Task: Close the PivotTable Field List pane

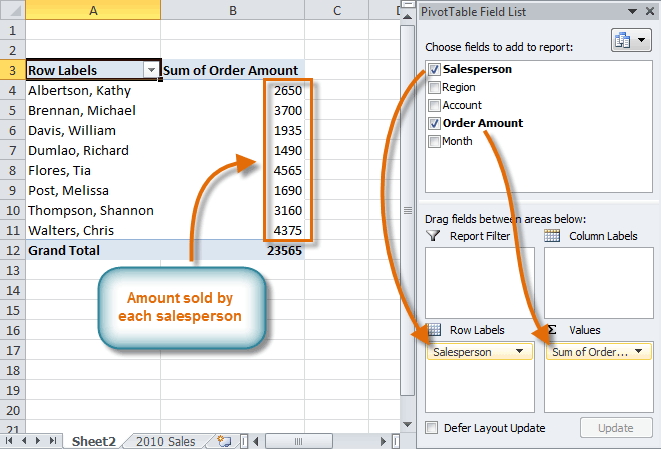Action: coord(647,12)
